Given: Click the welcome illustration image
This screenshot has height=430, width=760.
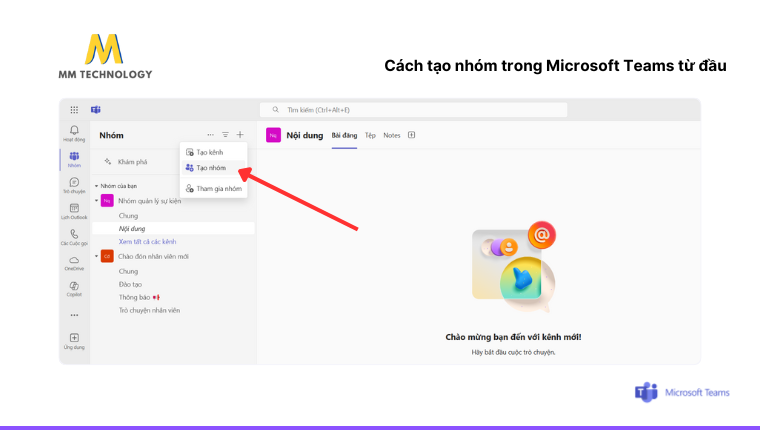Looking at the screenshot, I should tap(514, 266).
